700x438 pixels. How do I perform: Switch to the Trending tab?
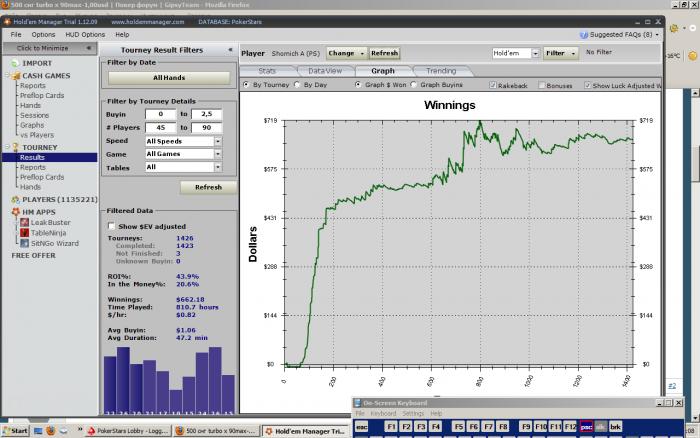point(440,71)
